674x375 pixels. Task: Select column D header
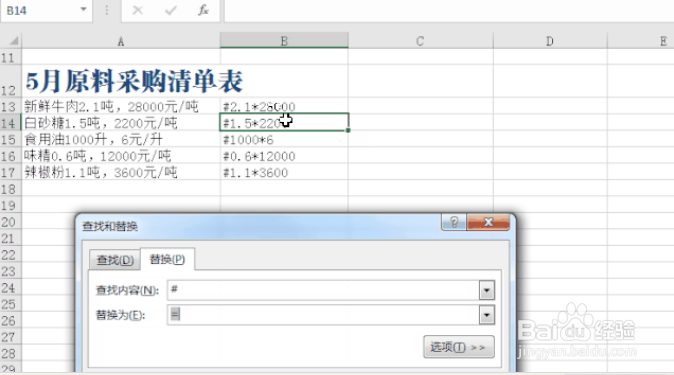[550, 41]
